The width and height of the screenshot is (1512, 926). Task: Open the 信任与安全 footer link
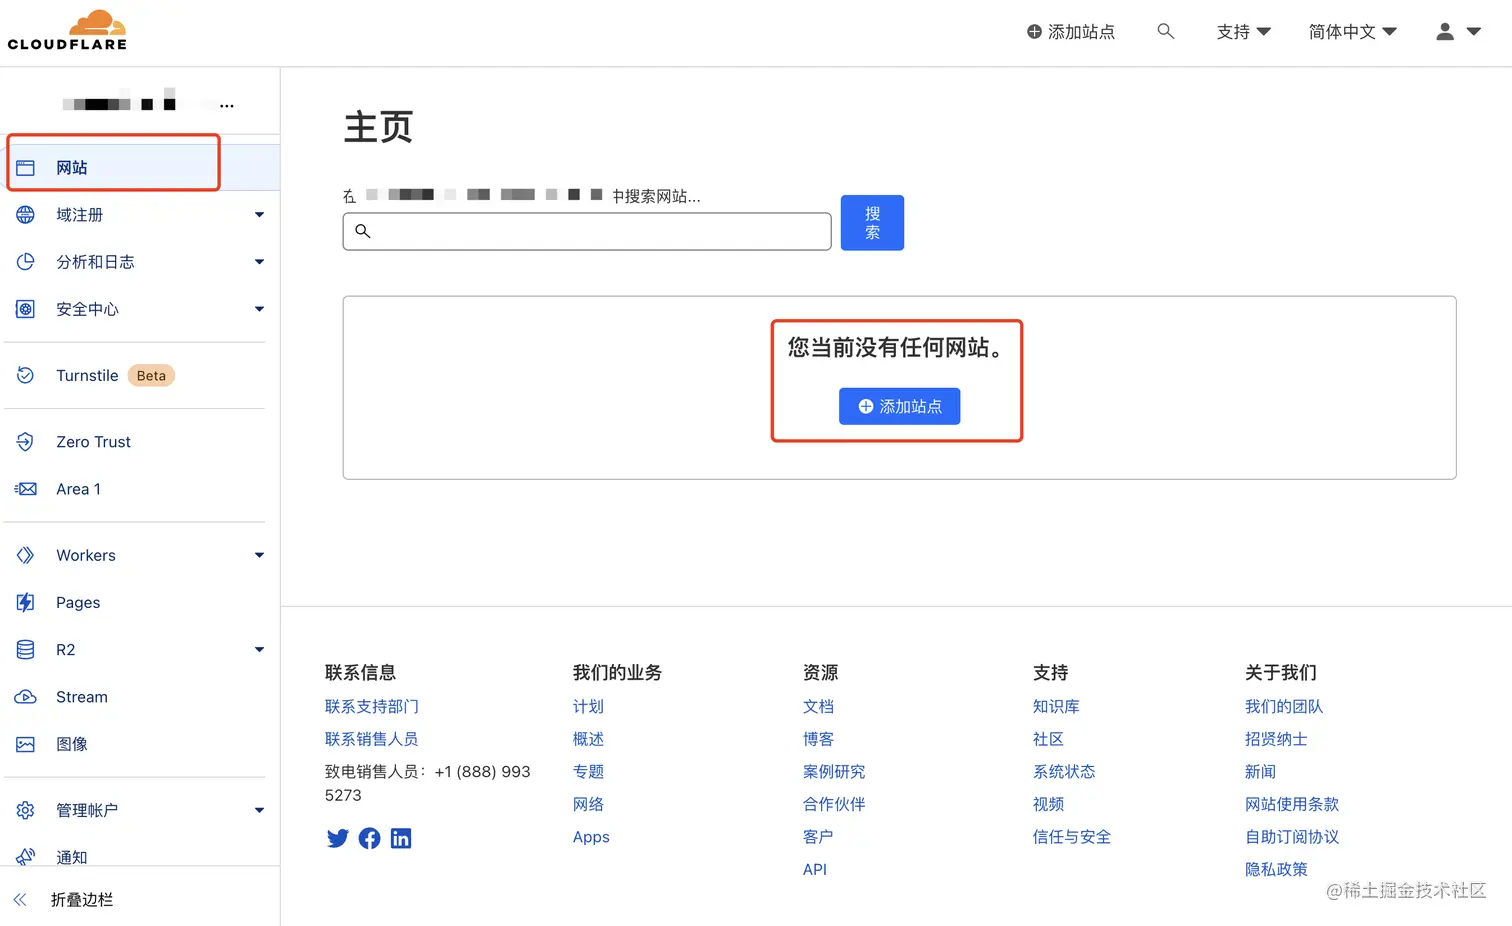[1072, 837]
